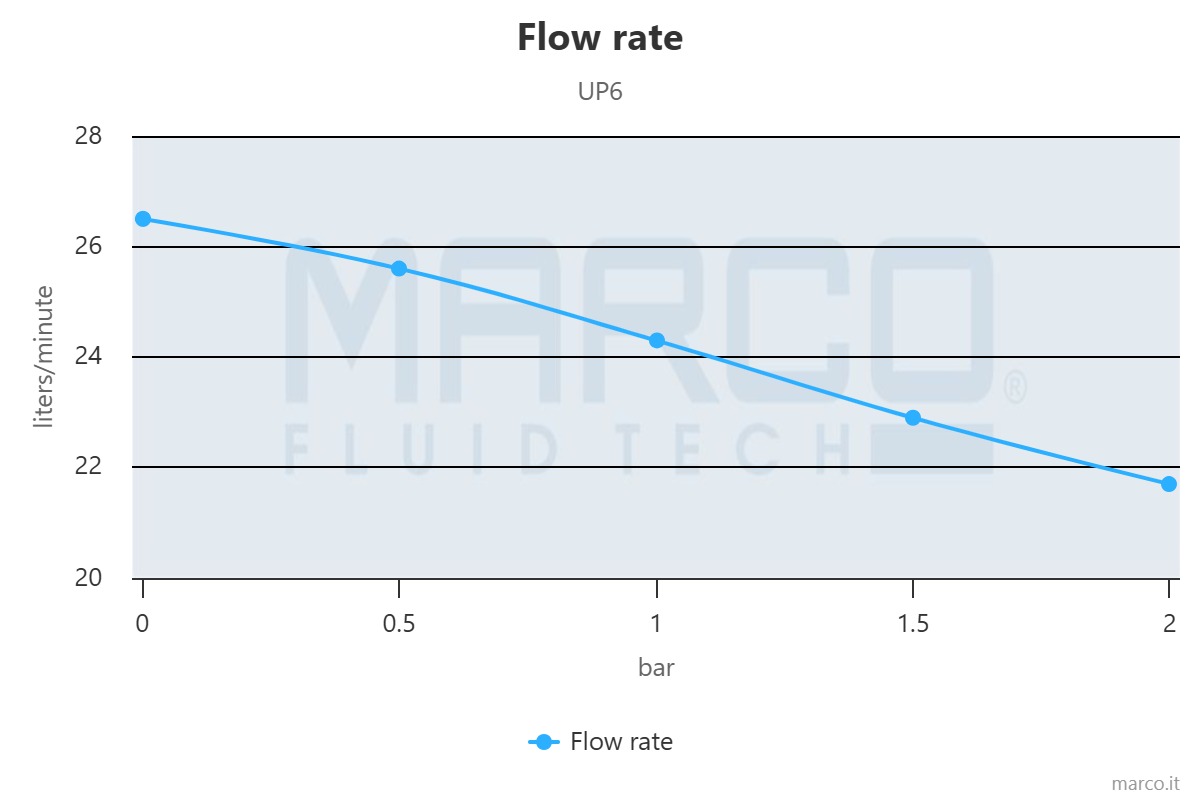Click the blue legend marker icon
1200x800 pixels.
(543, 742)
